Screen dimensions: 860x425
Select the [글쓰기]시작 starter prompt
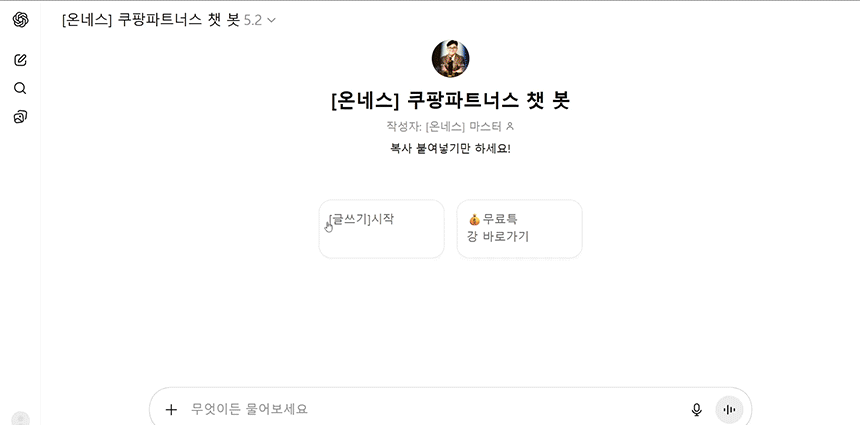coord(381,229)
